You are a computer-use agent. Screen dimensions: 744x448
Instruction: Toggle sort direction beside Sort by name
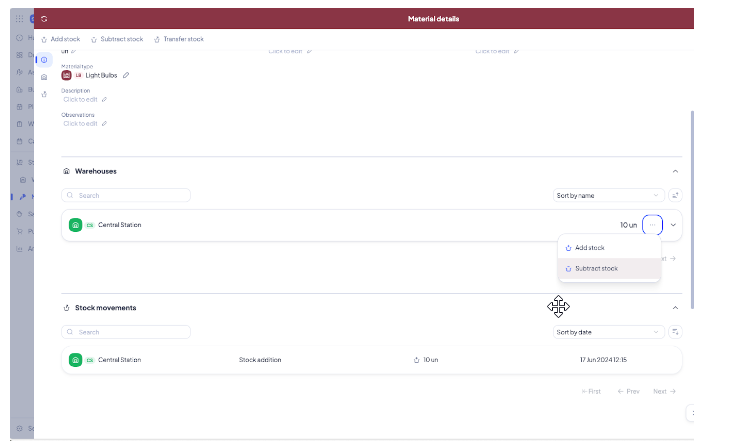[x=675, y=195]
